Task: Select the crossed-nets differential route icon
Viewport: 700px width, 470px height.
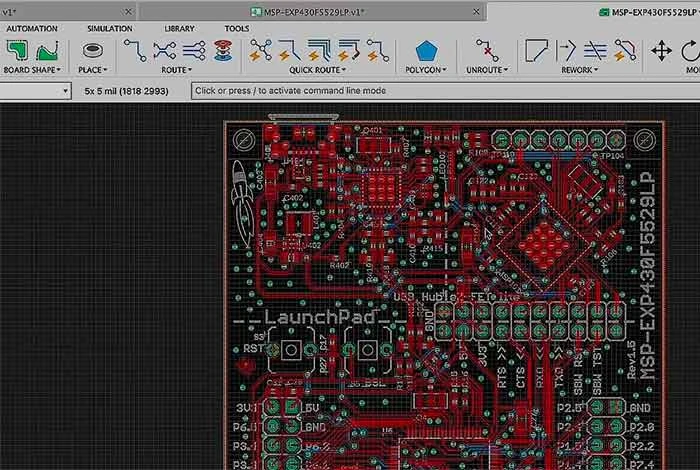Action: [164, 50]
